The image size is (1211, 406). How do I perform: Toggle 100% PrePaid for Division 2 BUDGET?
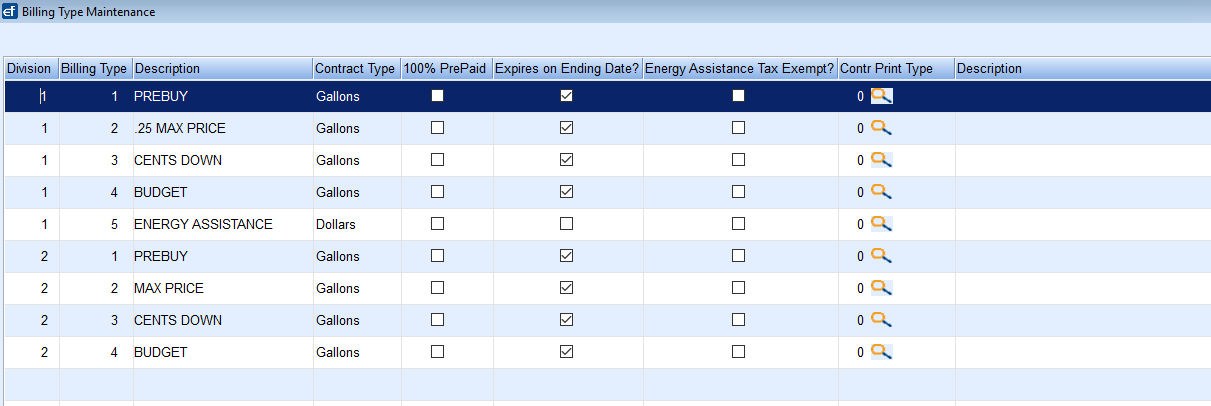[437, 352]
